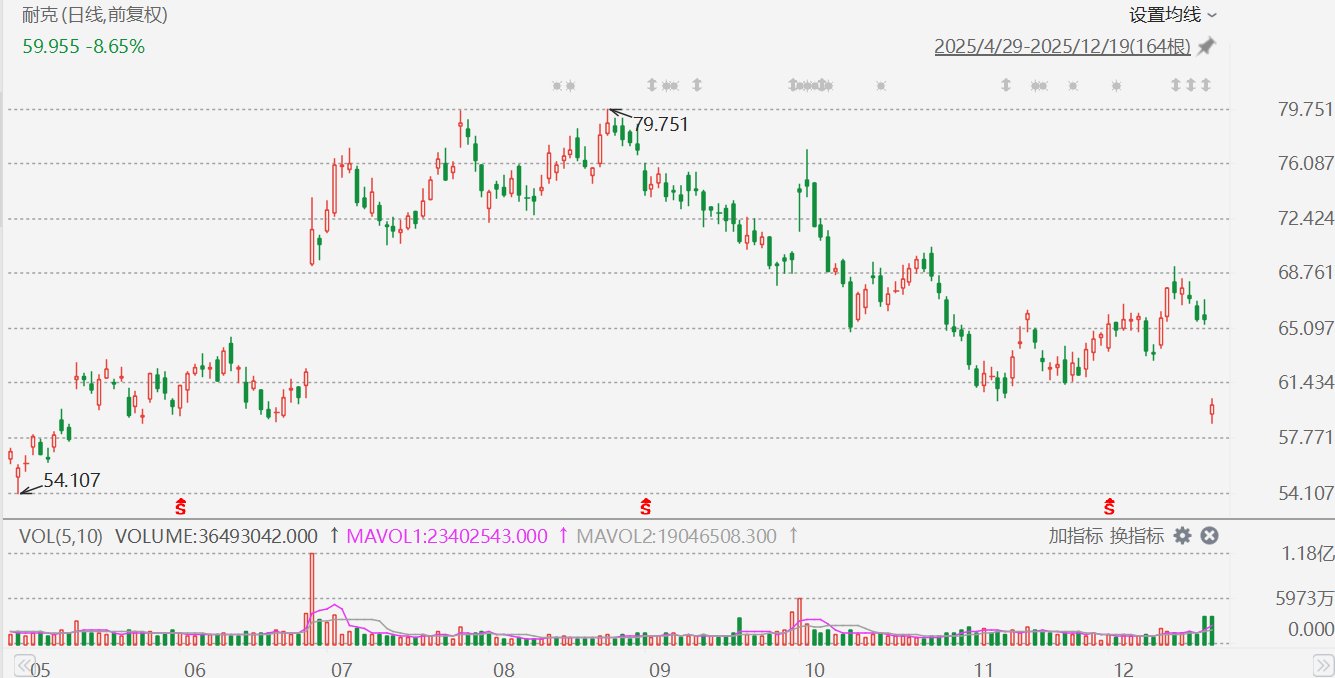The image size is (1335, 678).
Task: Click the 05 month label on the timeline
Action: coord(40,669)
